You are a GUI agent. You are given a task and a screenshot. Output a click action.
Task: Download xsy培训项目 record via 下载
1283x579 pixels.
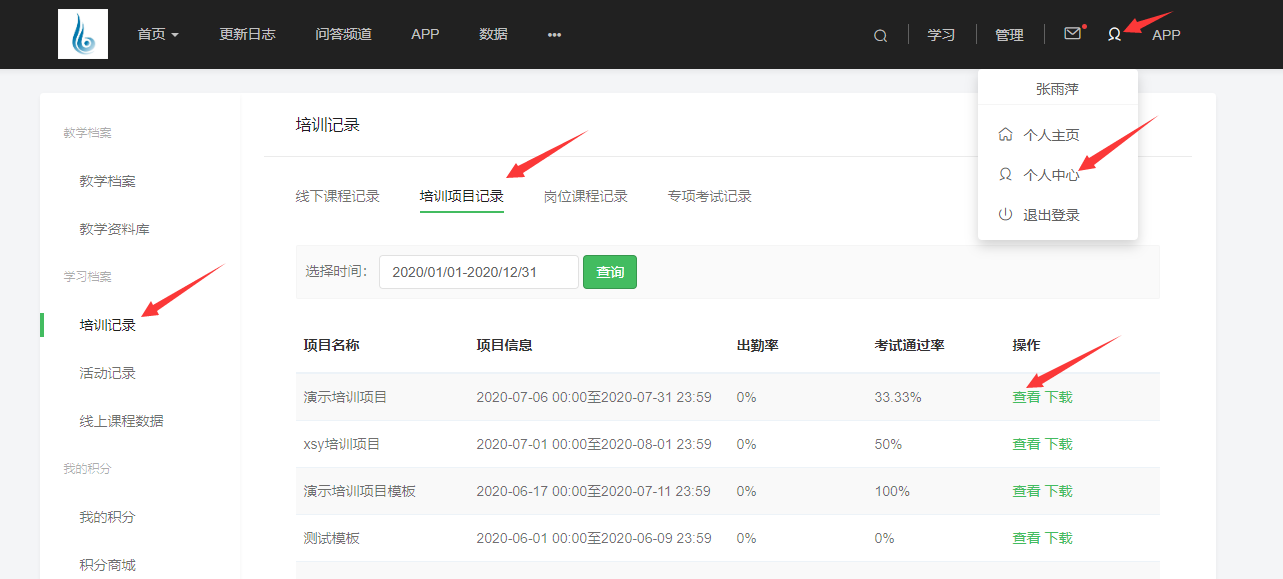pyautogui.click(x=1059, y=444)
